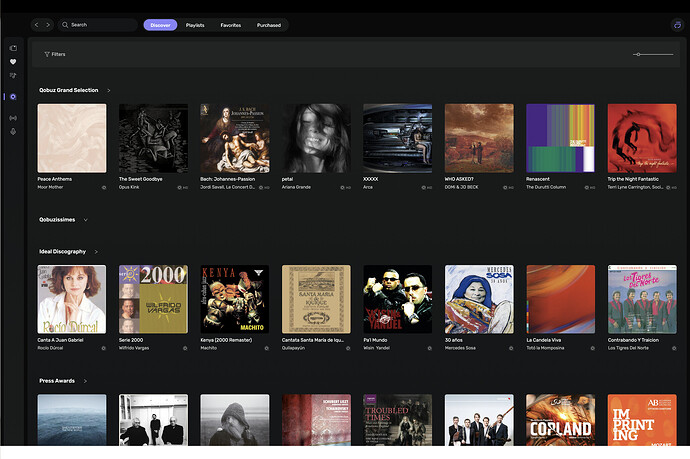690x459 pixels.
Task: Click the artist name Arca
Action: (x=368, y=187)
